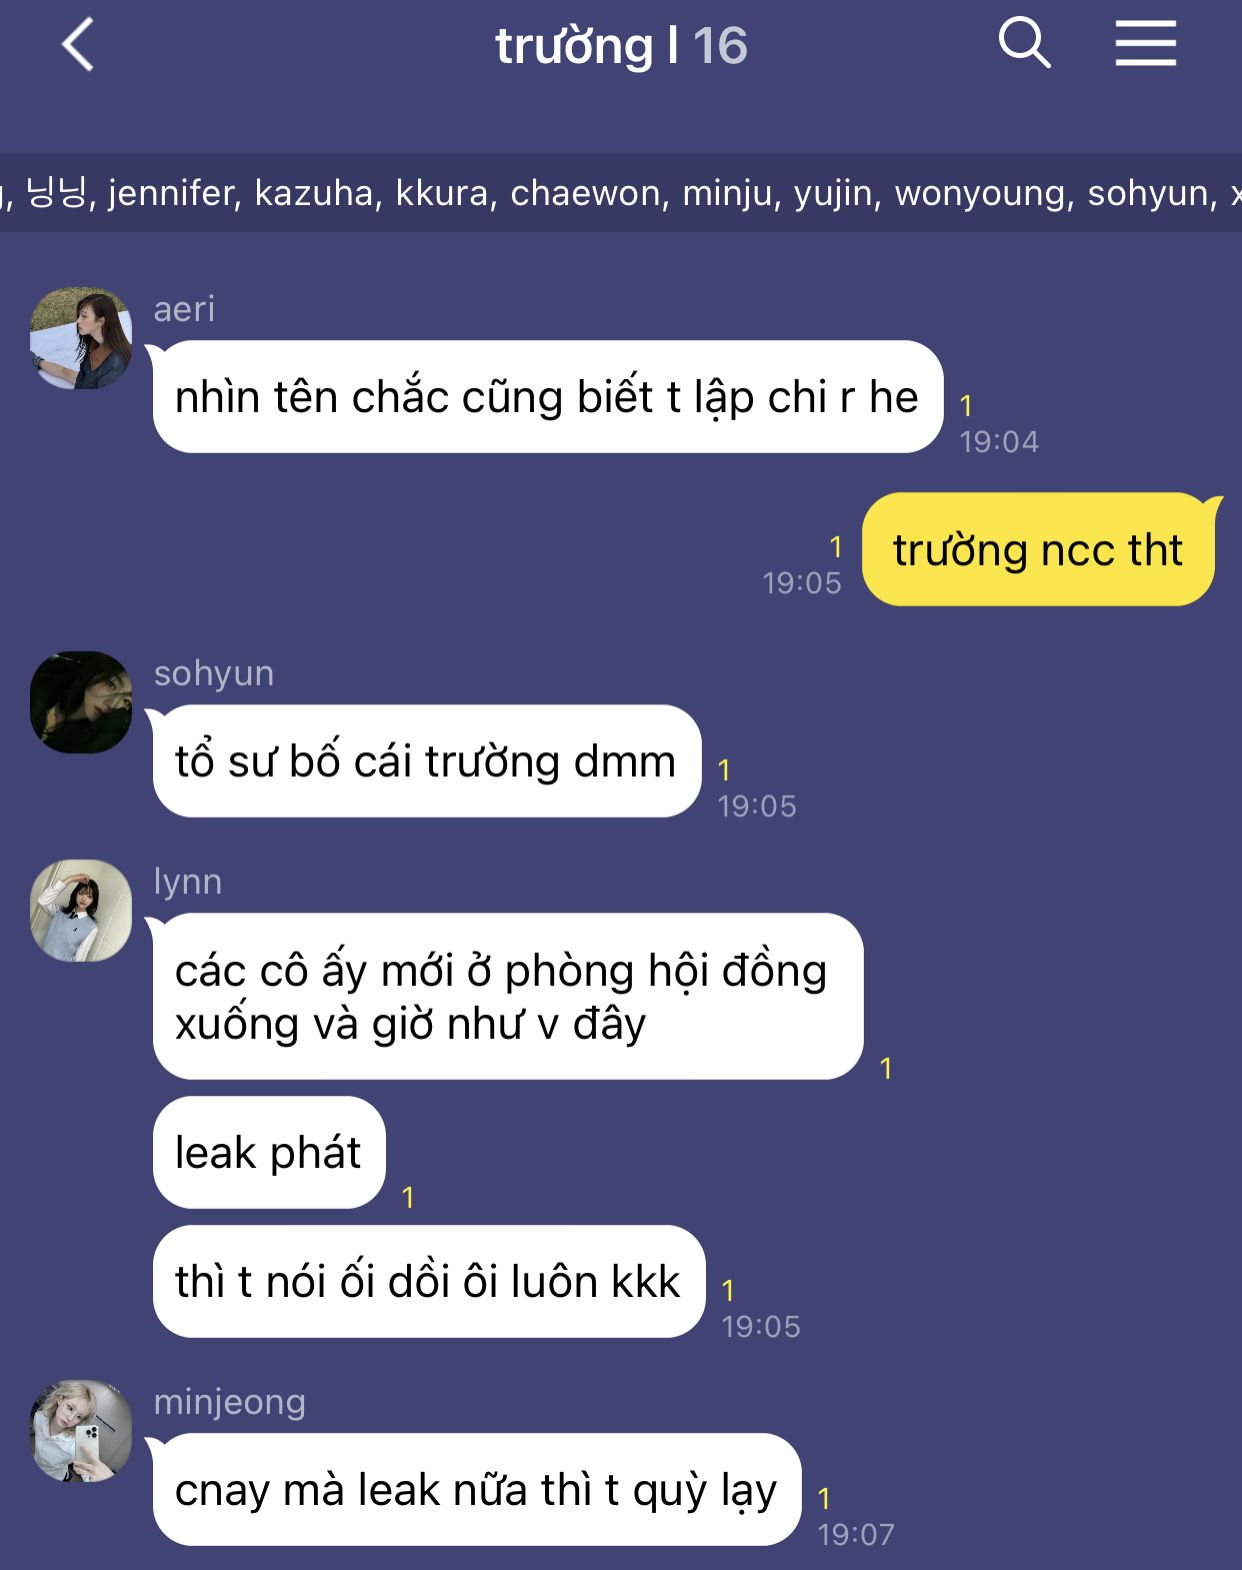Select yellow bubble trường ncc tht
1242x1570 pixels.
[x=1038, y=549]
